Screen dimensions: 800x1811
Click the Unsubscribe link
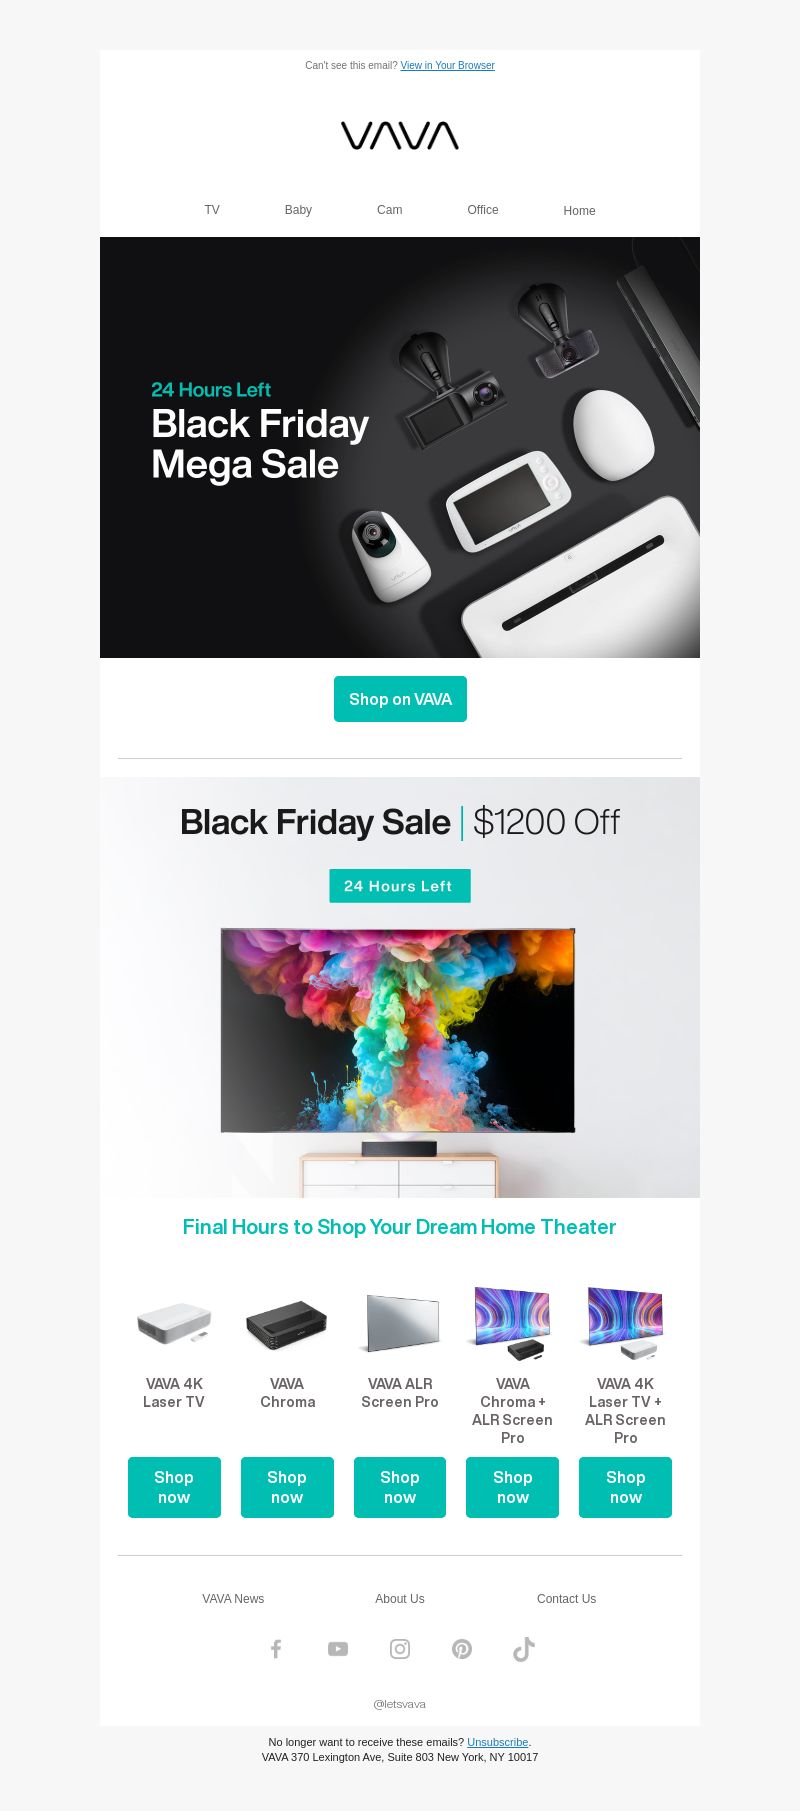coord(497,1742)
